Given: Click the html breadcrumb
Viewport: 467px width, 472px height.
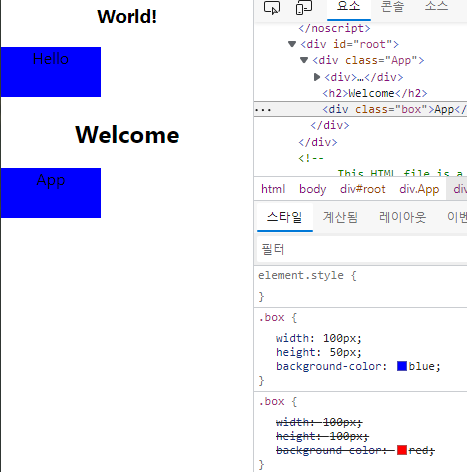Looking at the screenshot, I should coord(273,189).
